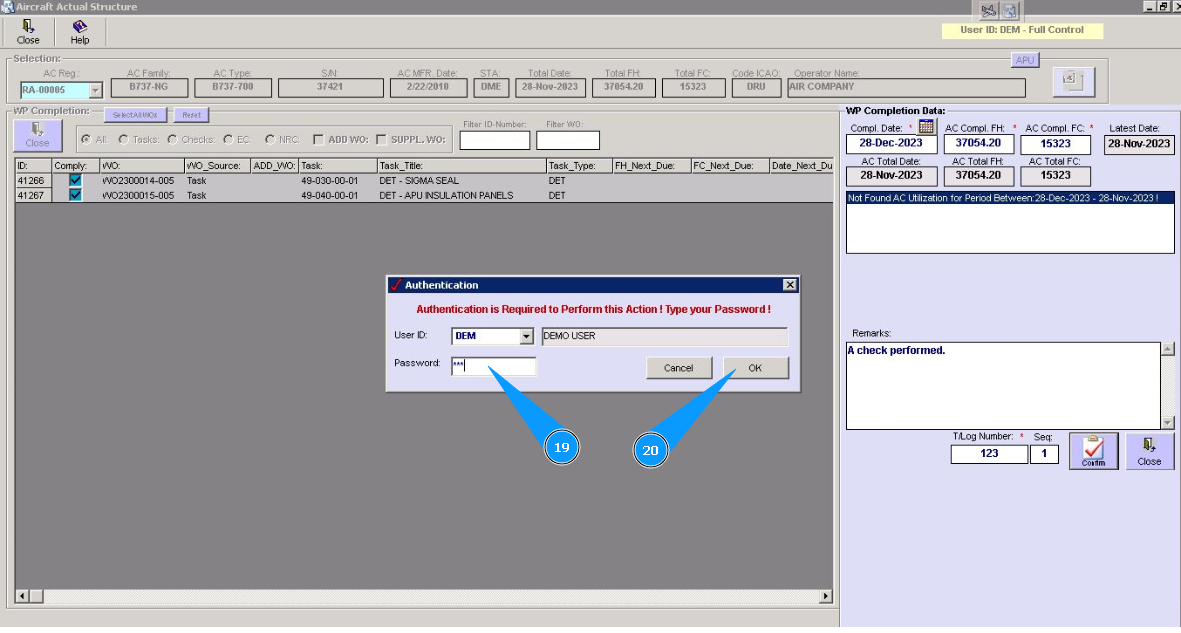Toggle Comply checkbox for ID 41266
Screen dimensions: 1181x633
75,180
